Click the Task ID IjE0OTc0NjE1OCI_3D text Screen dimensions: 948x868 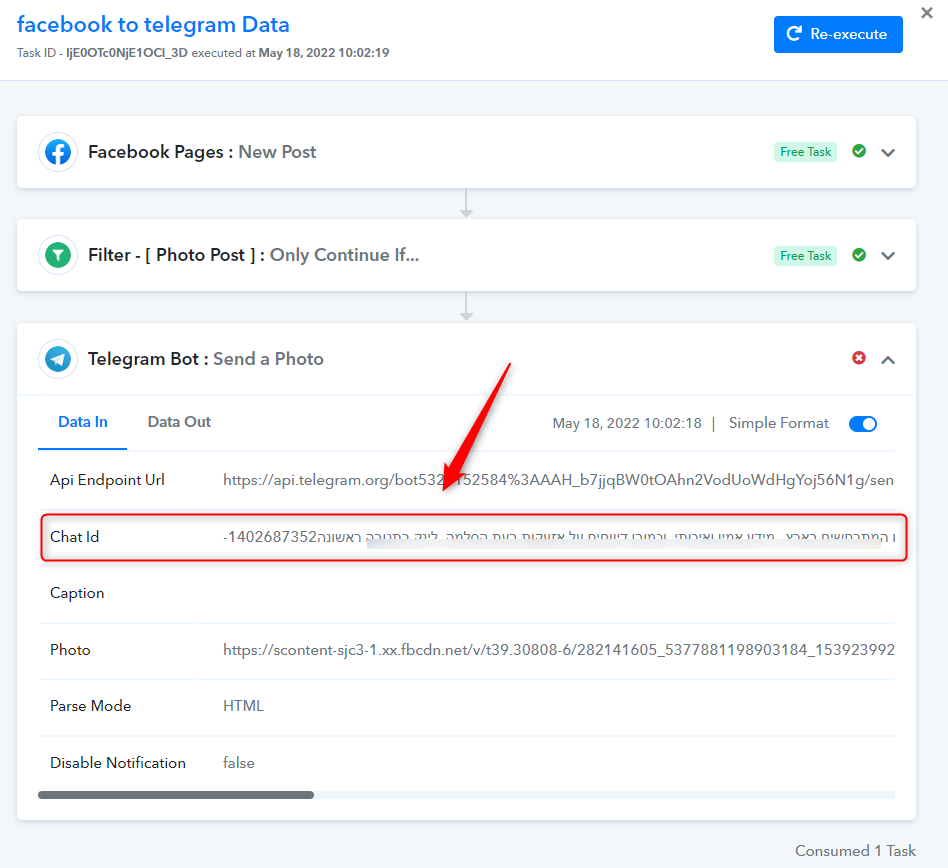pos(127,53)
